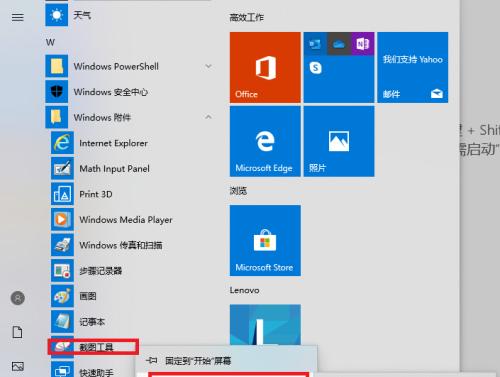
Task: Open Windows 安全中心 shield icon
Action: [x=57, y=92]
